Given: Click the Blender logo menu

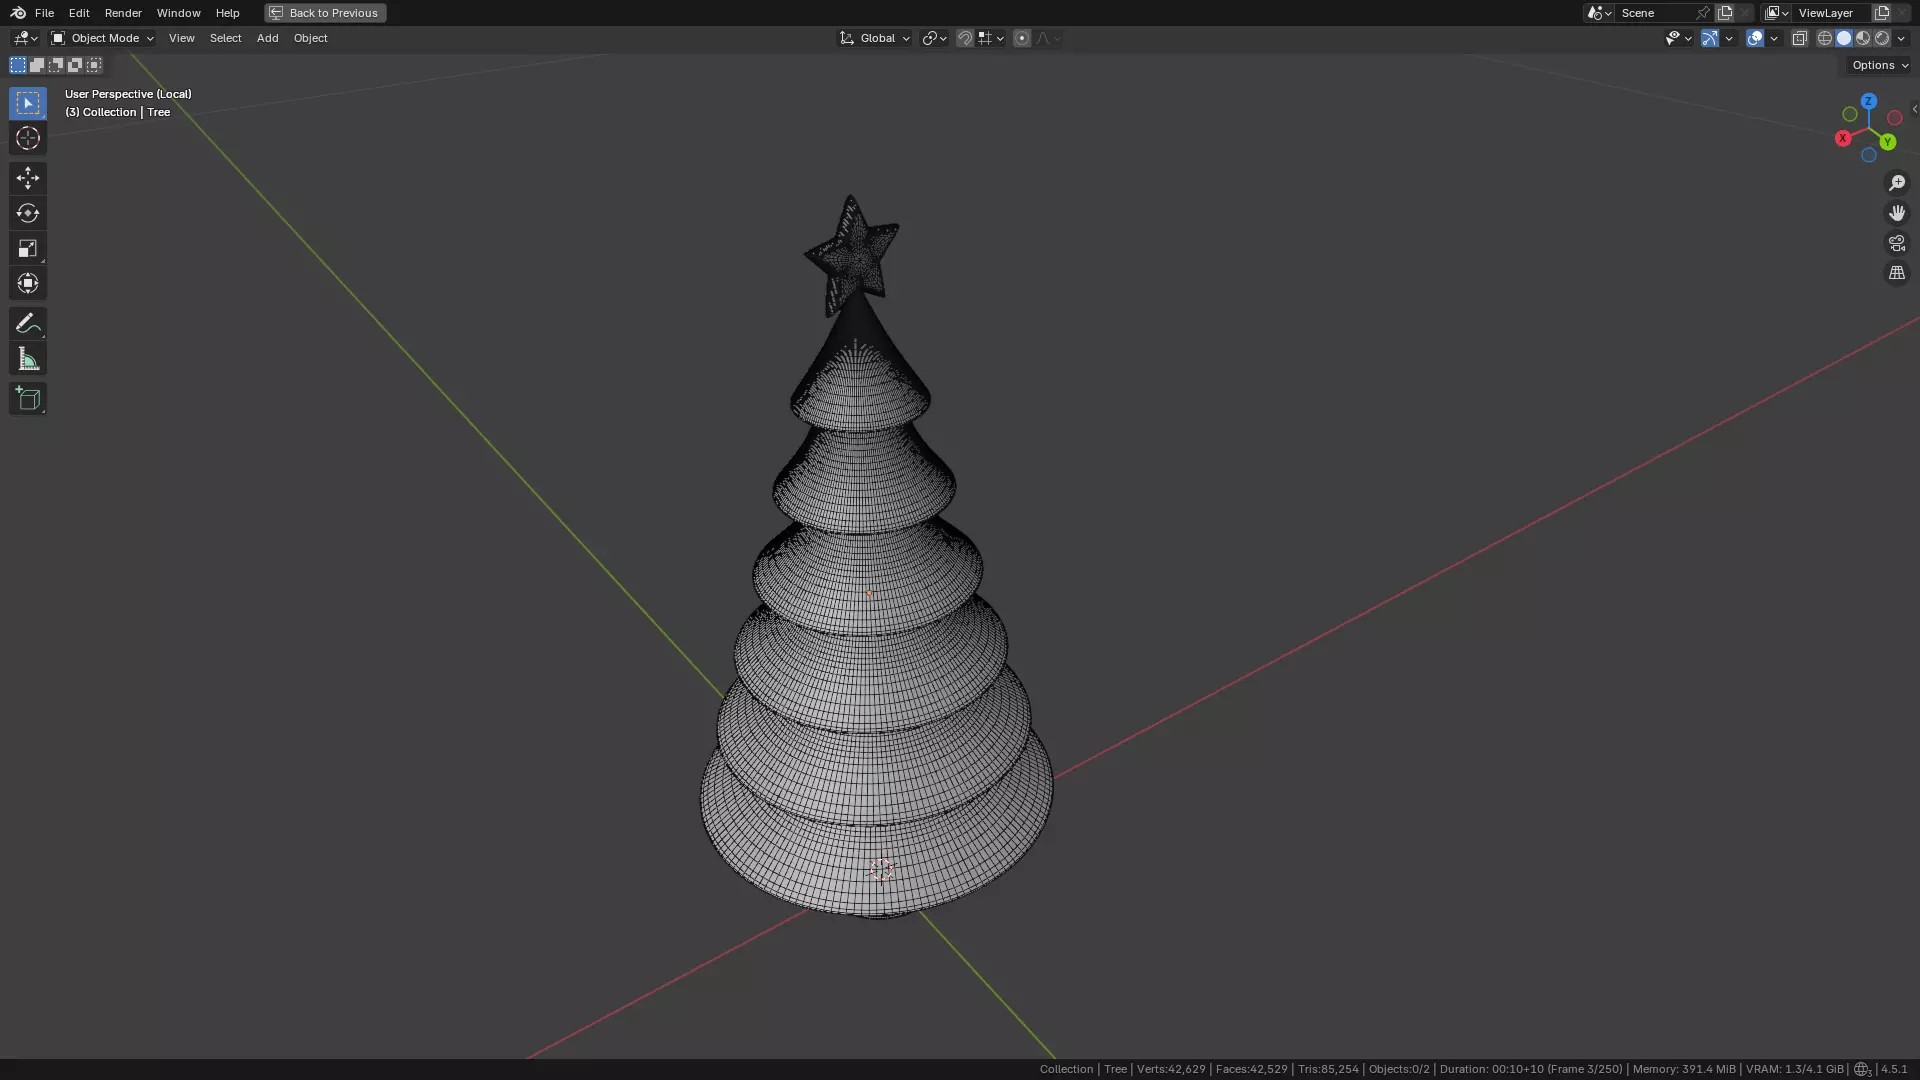Looking at the screenshot, I should pyautogui.click(x=18, y=13).
